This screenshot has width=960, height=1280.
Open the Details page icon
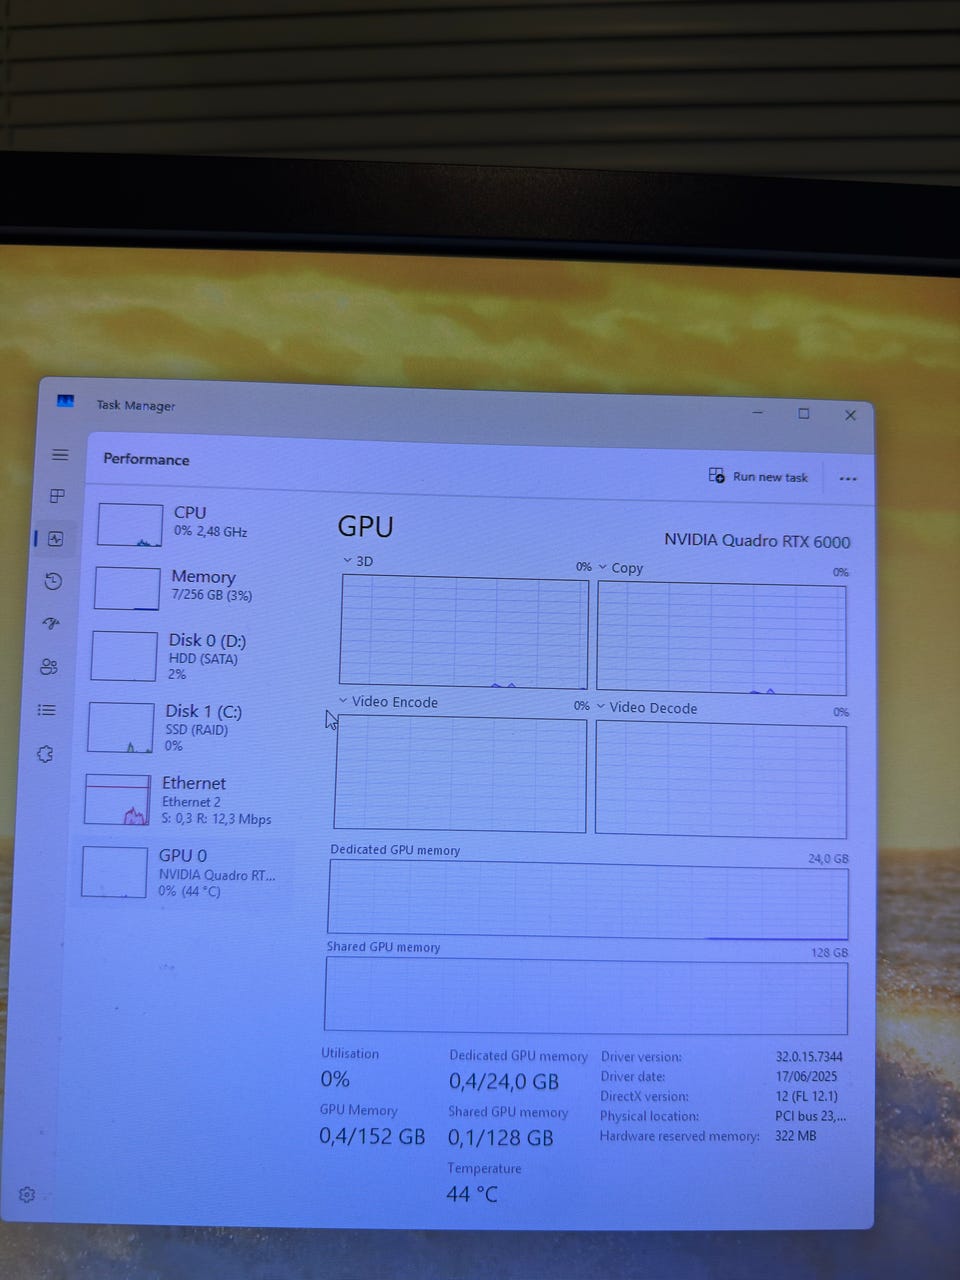pos(47,710)
